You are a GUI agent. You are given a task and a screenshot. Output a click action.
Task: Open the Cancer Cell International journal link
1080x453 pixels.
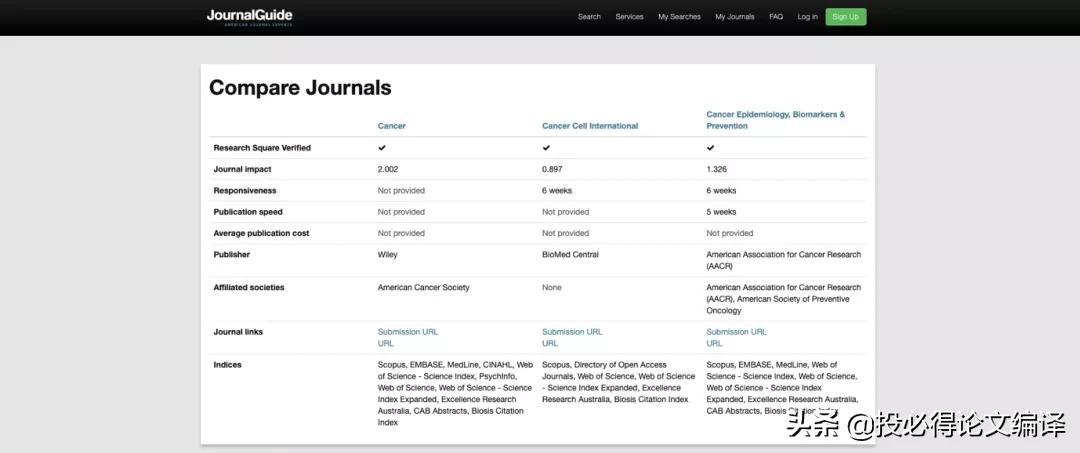click(590, 126)
